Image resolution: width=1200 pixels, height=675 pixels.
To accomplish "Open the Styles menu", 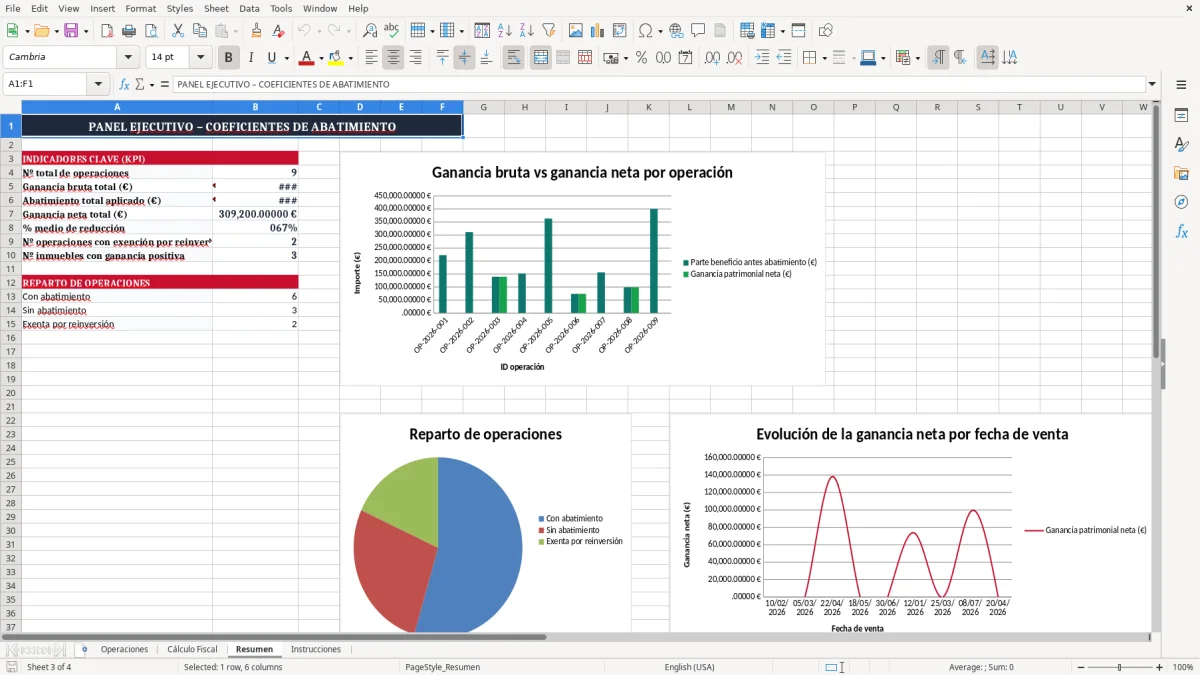I will click(x=180, y=8).
